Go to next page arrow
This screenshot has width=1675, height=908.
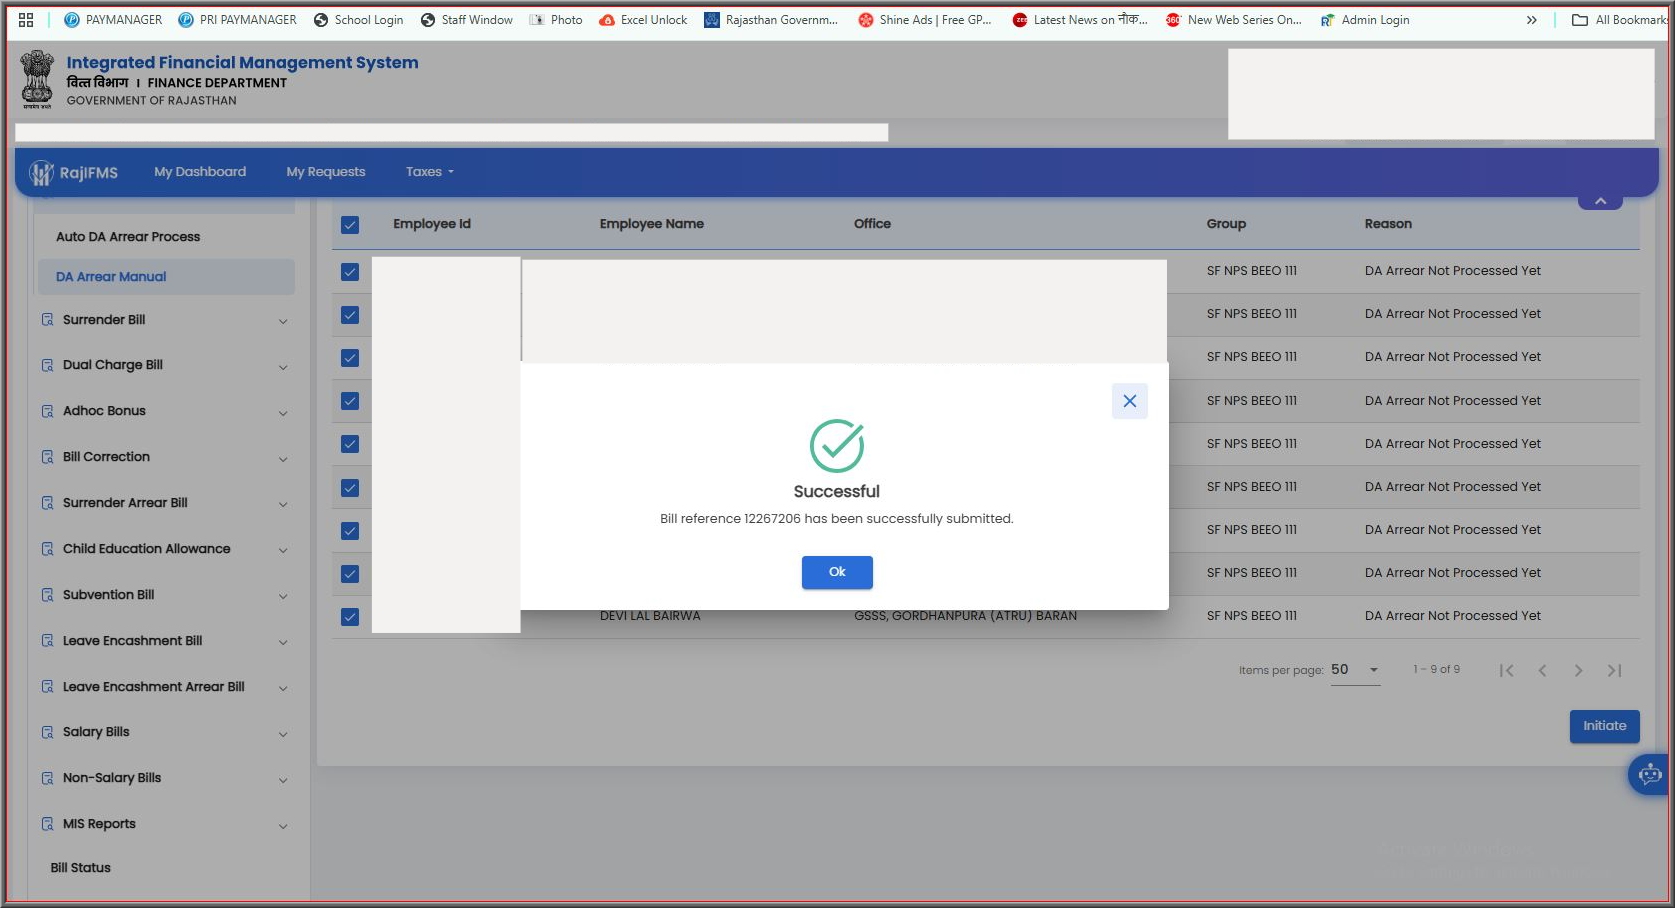pos(1578,671)
